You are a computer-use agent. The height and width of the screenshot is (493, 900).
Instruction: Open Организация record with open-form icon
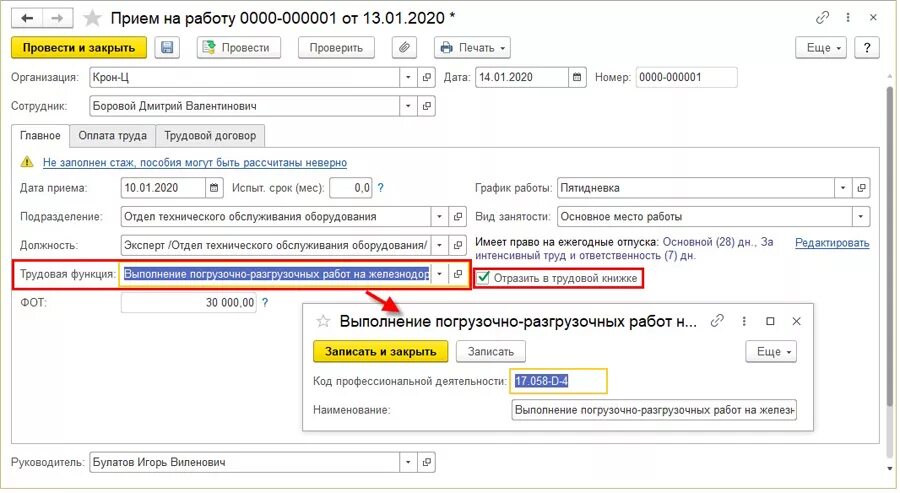click(x=426, y=77)
